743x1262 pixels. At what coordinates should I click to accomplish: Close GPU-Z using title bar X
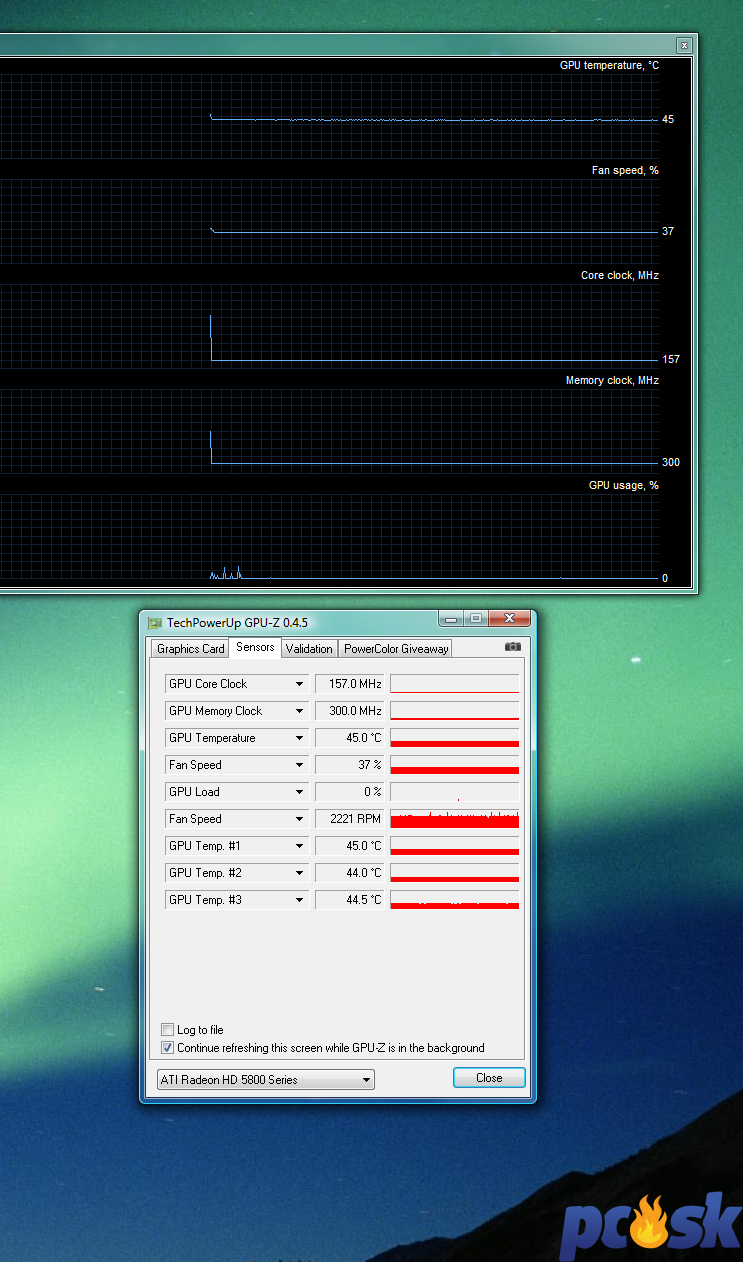click(x=508, y=618)
